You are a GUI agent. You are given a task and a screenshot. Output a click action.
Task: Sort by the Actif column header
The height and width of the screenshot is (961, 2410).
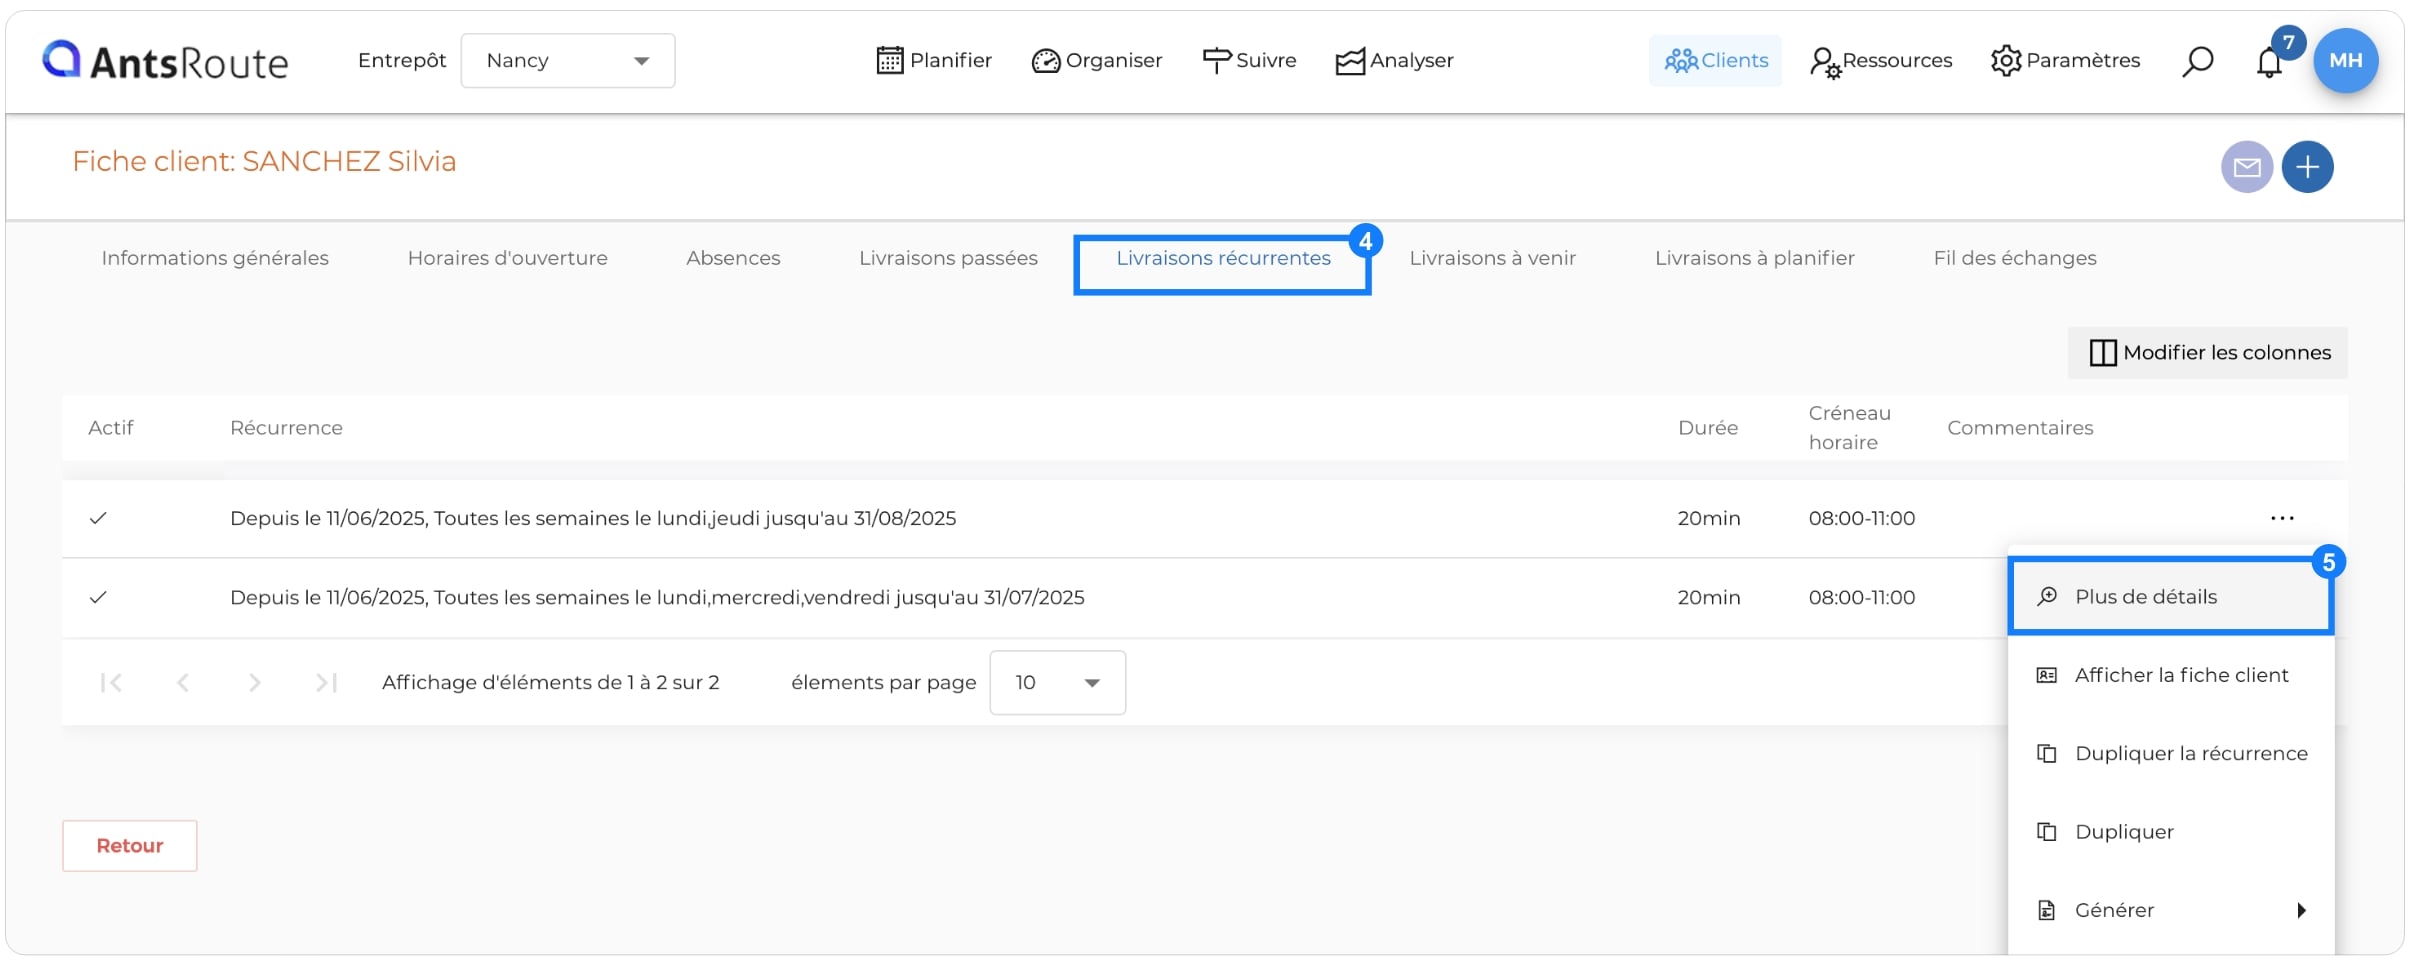(x=110, y=428)
